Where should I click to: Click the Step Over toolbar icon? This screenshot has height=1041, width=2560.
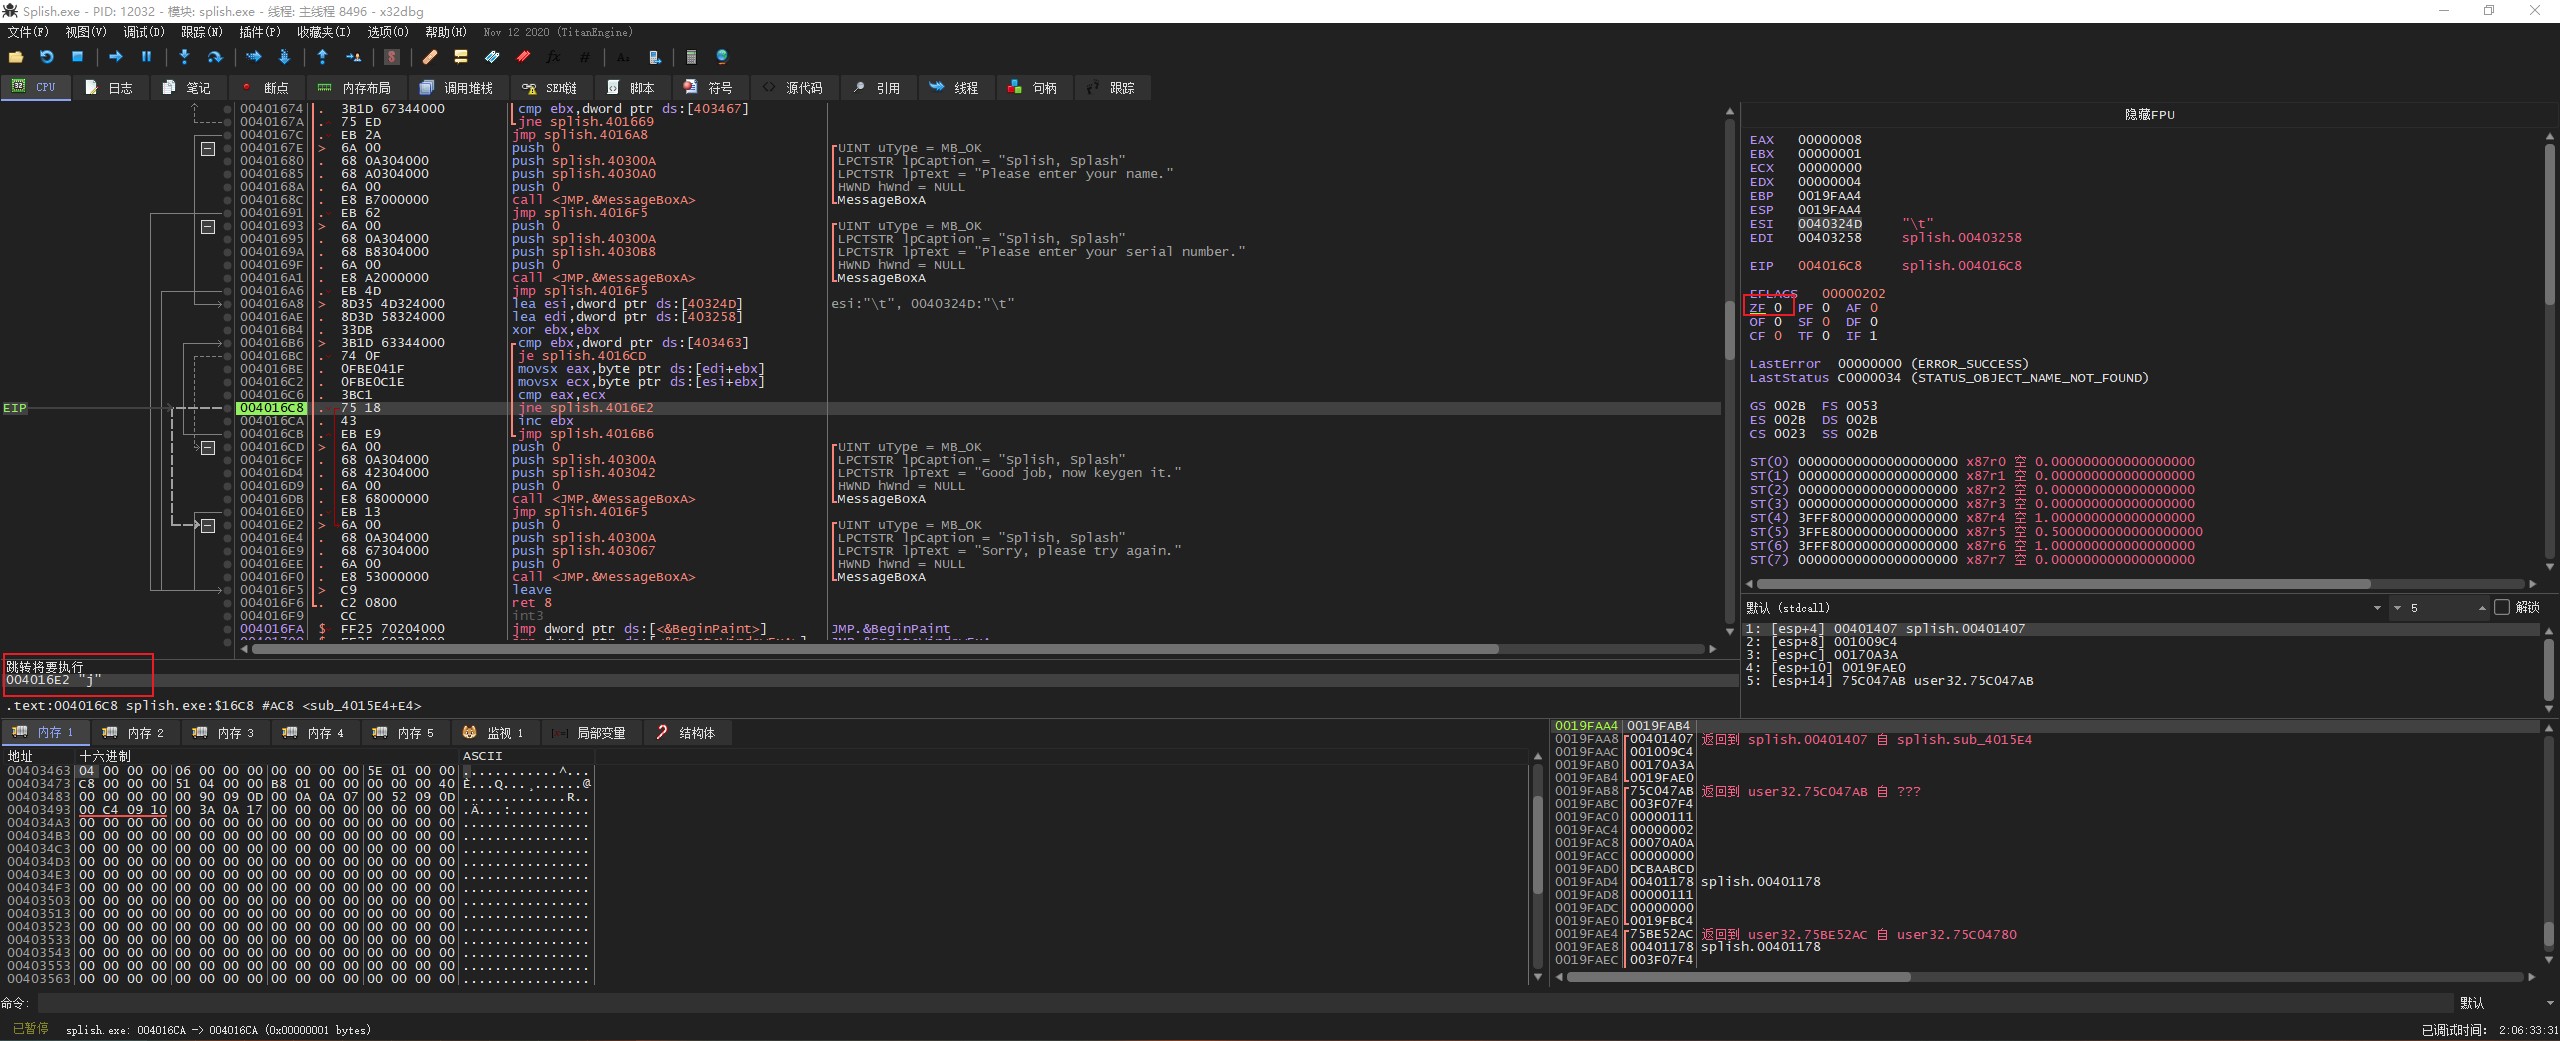pyautogui.click(x=214, y=57)
